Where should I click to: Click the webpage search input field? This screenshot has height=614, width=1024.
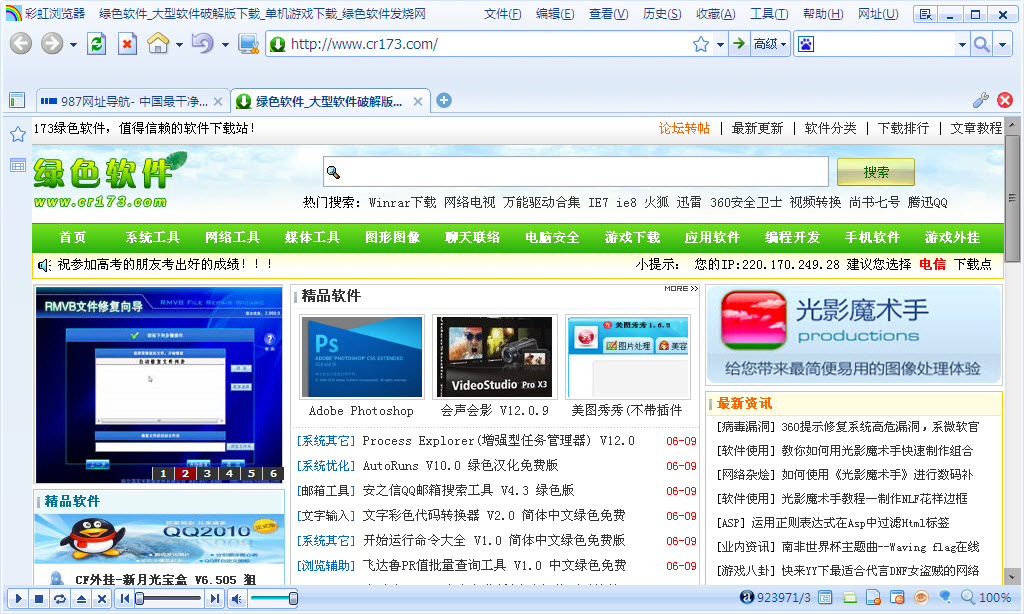[575, 172]
